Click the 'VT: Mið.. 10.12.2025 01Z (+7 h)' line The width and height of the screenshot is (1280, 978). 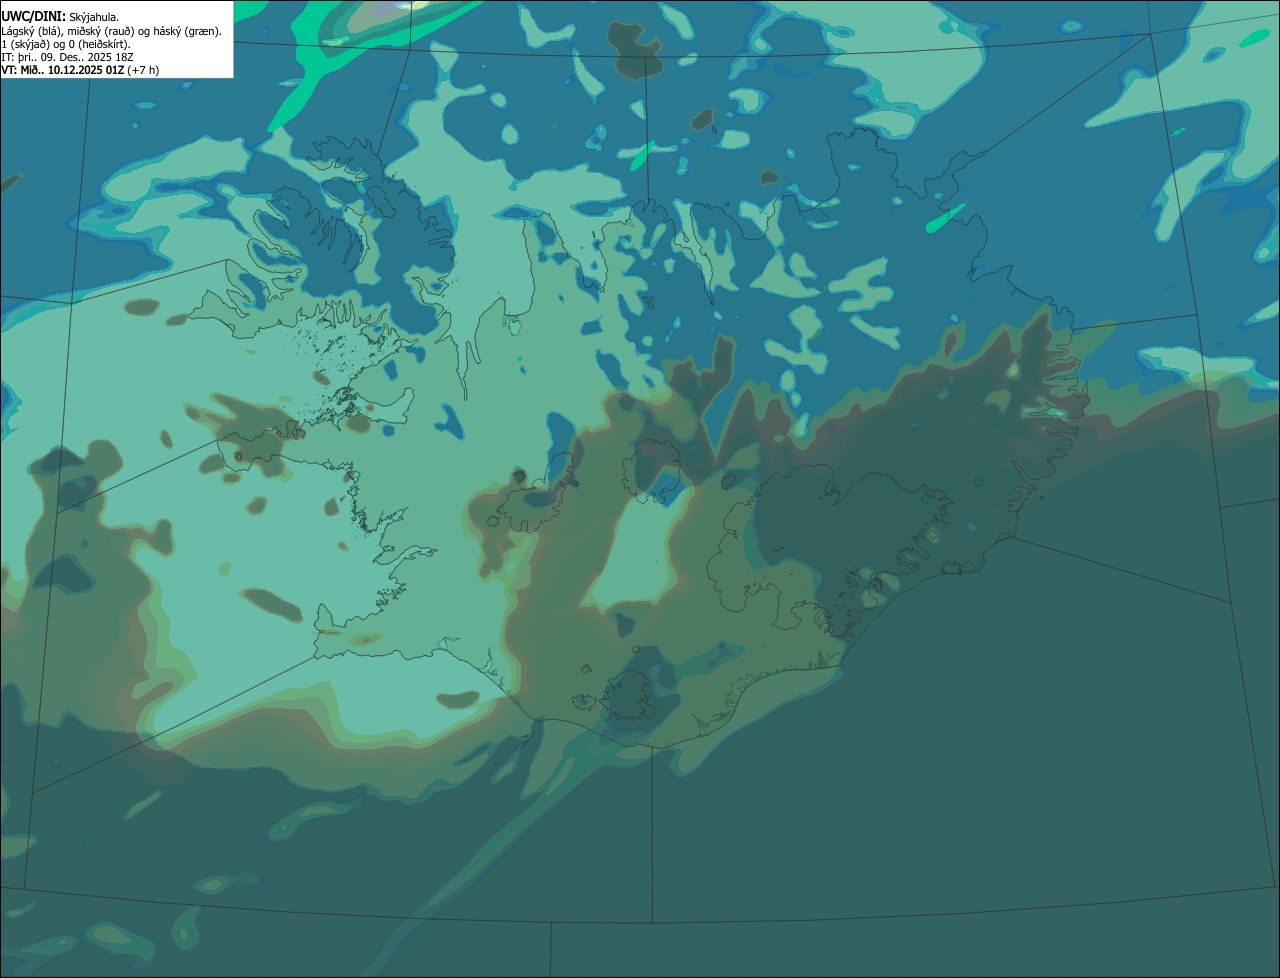point(80,70)
